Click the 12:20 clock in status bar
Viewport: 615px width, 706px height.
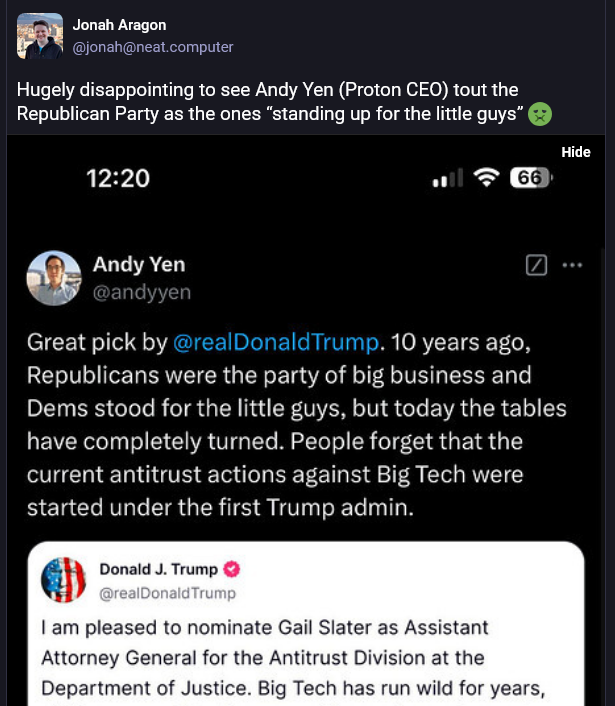point(118,178)
